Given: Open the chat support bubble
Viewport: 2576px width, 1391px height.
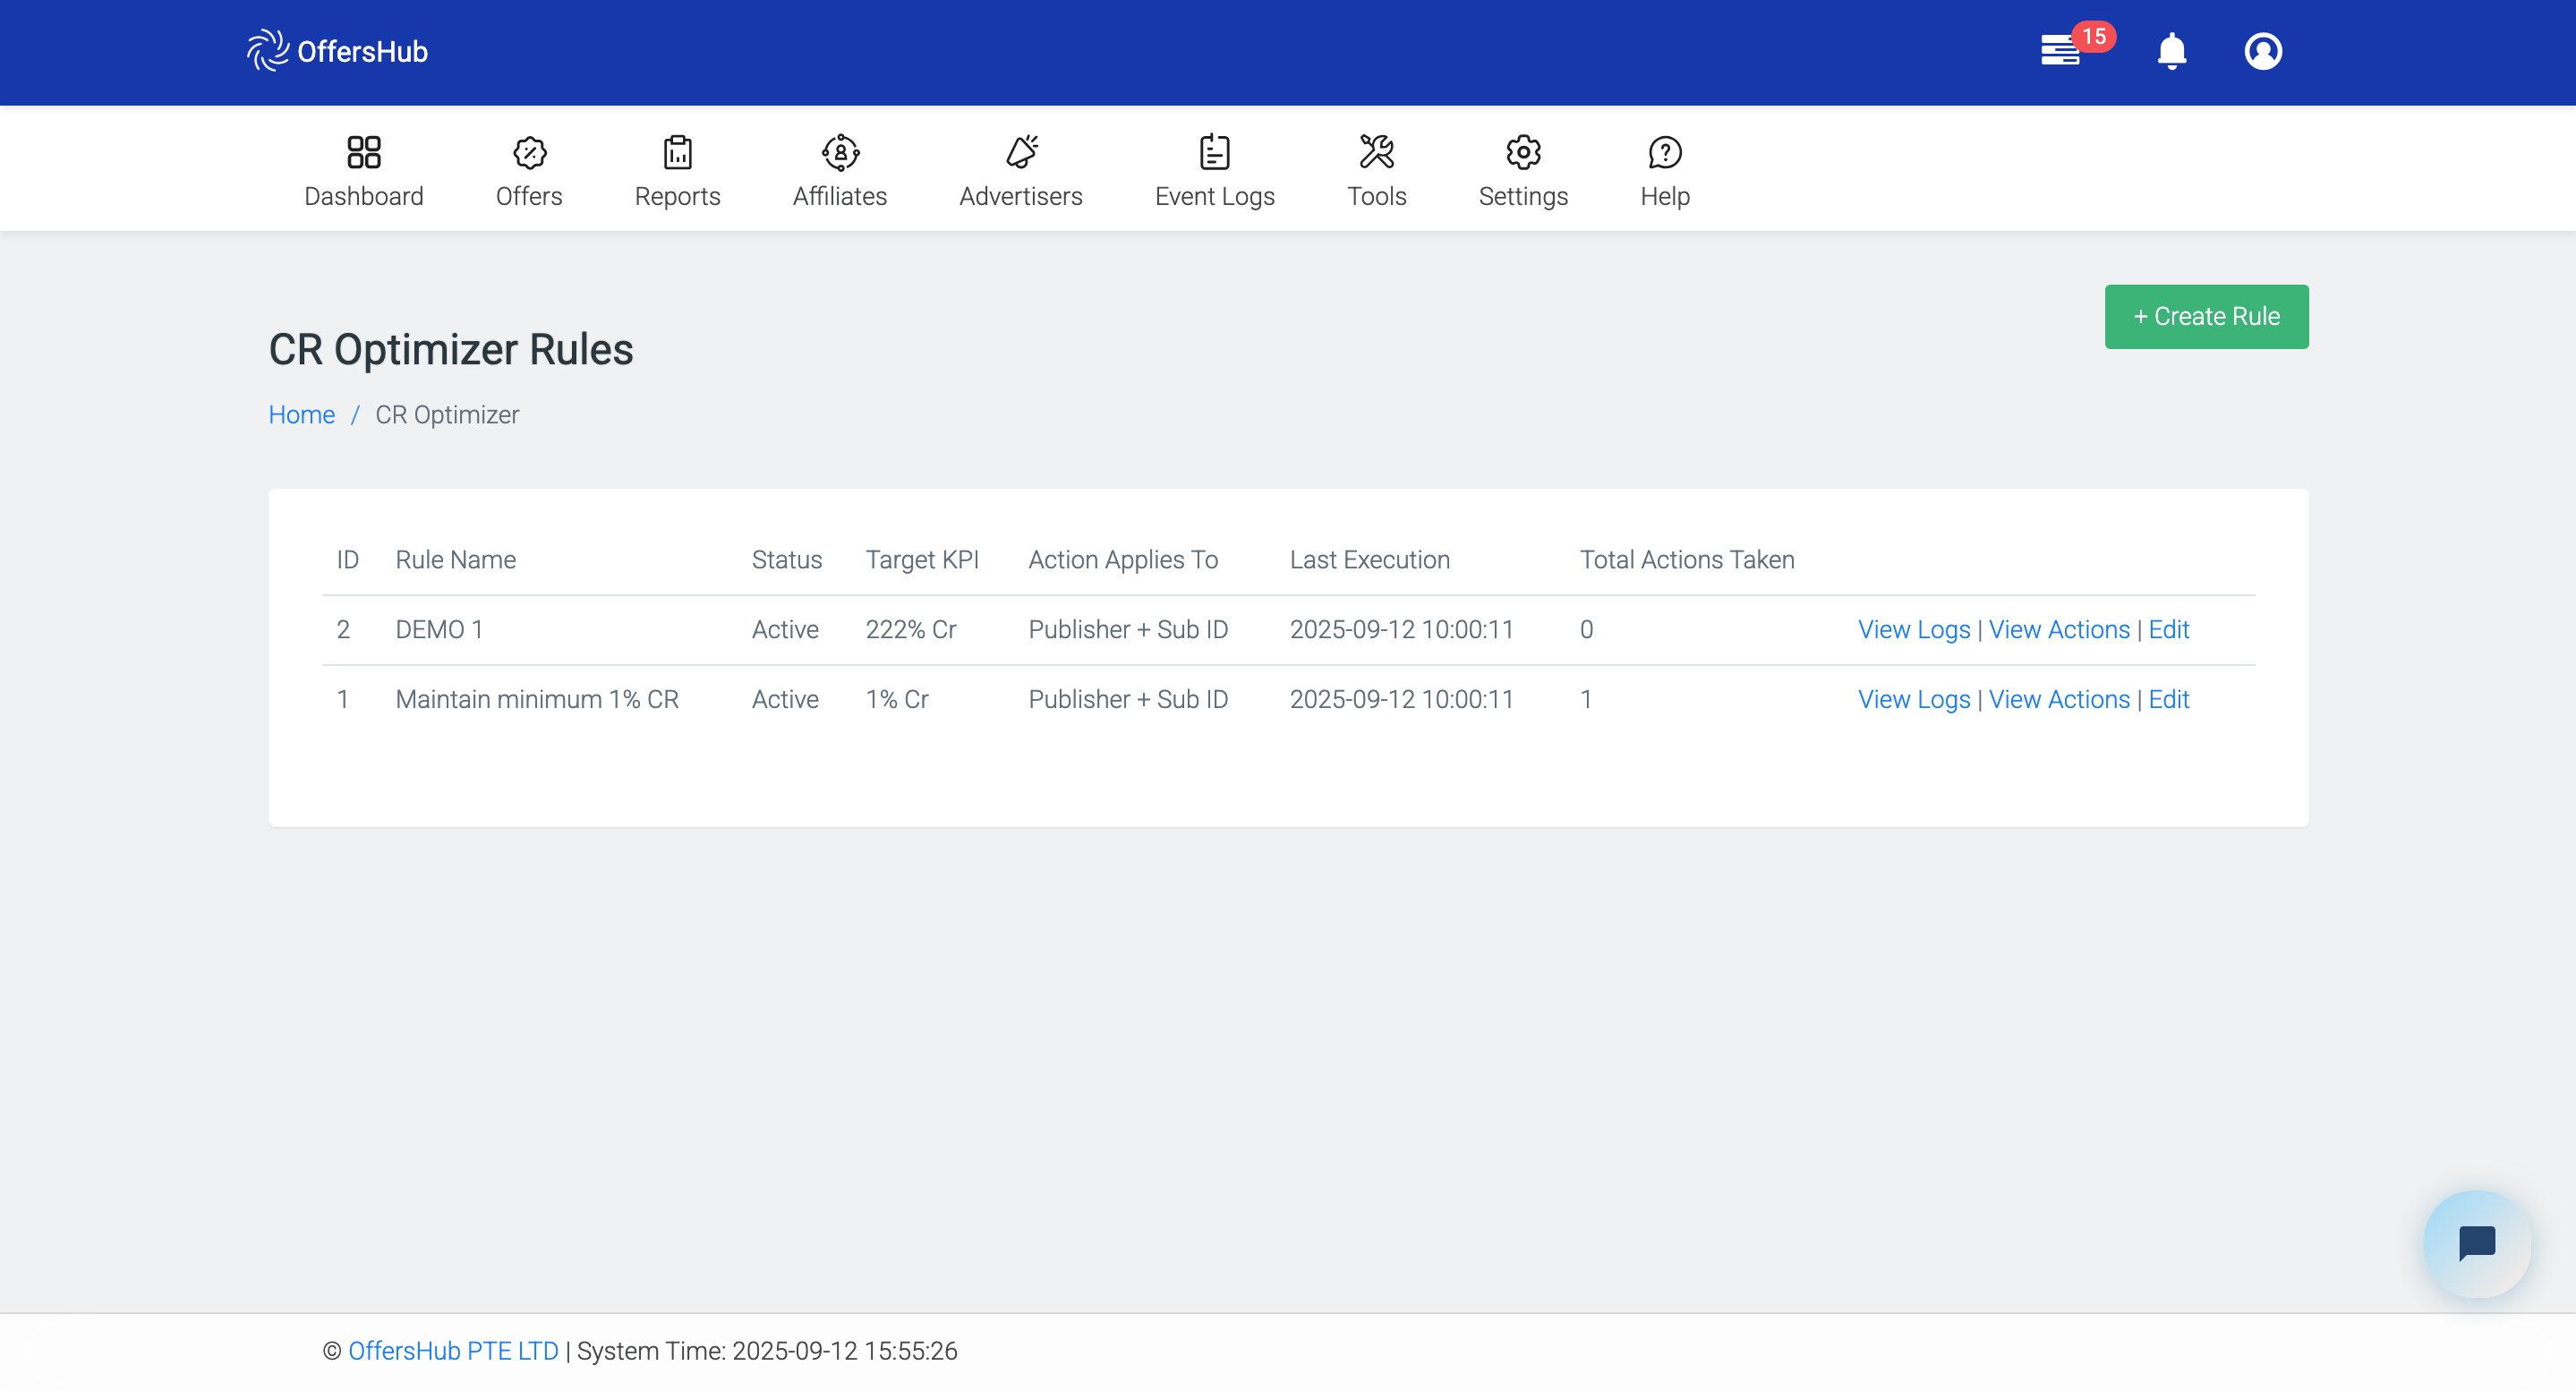Looking at the screenshot, I should 2476,1243.
